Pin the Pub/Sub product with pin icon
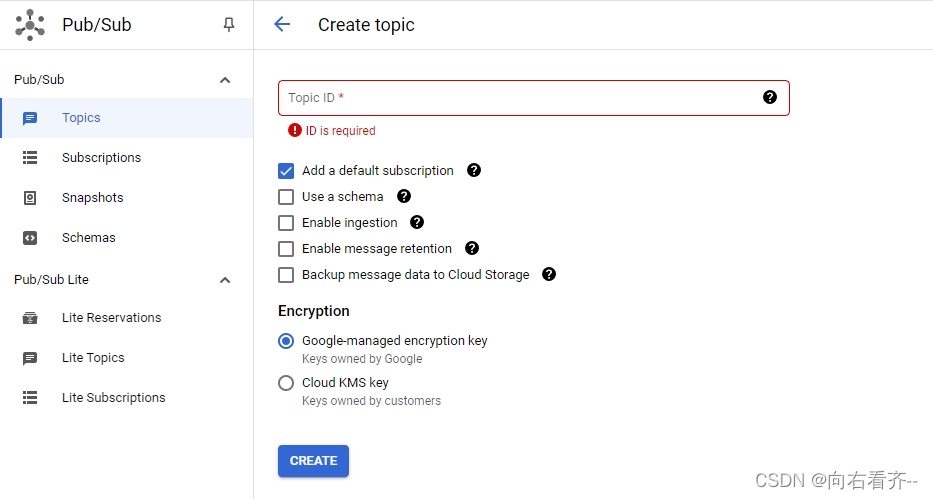Viewport: 933px width, 499px height. click(x=228, y=24)
